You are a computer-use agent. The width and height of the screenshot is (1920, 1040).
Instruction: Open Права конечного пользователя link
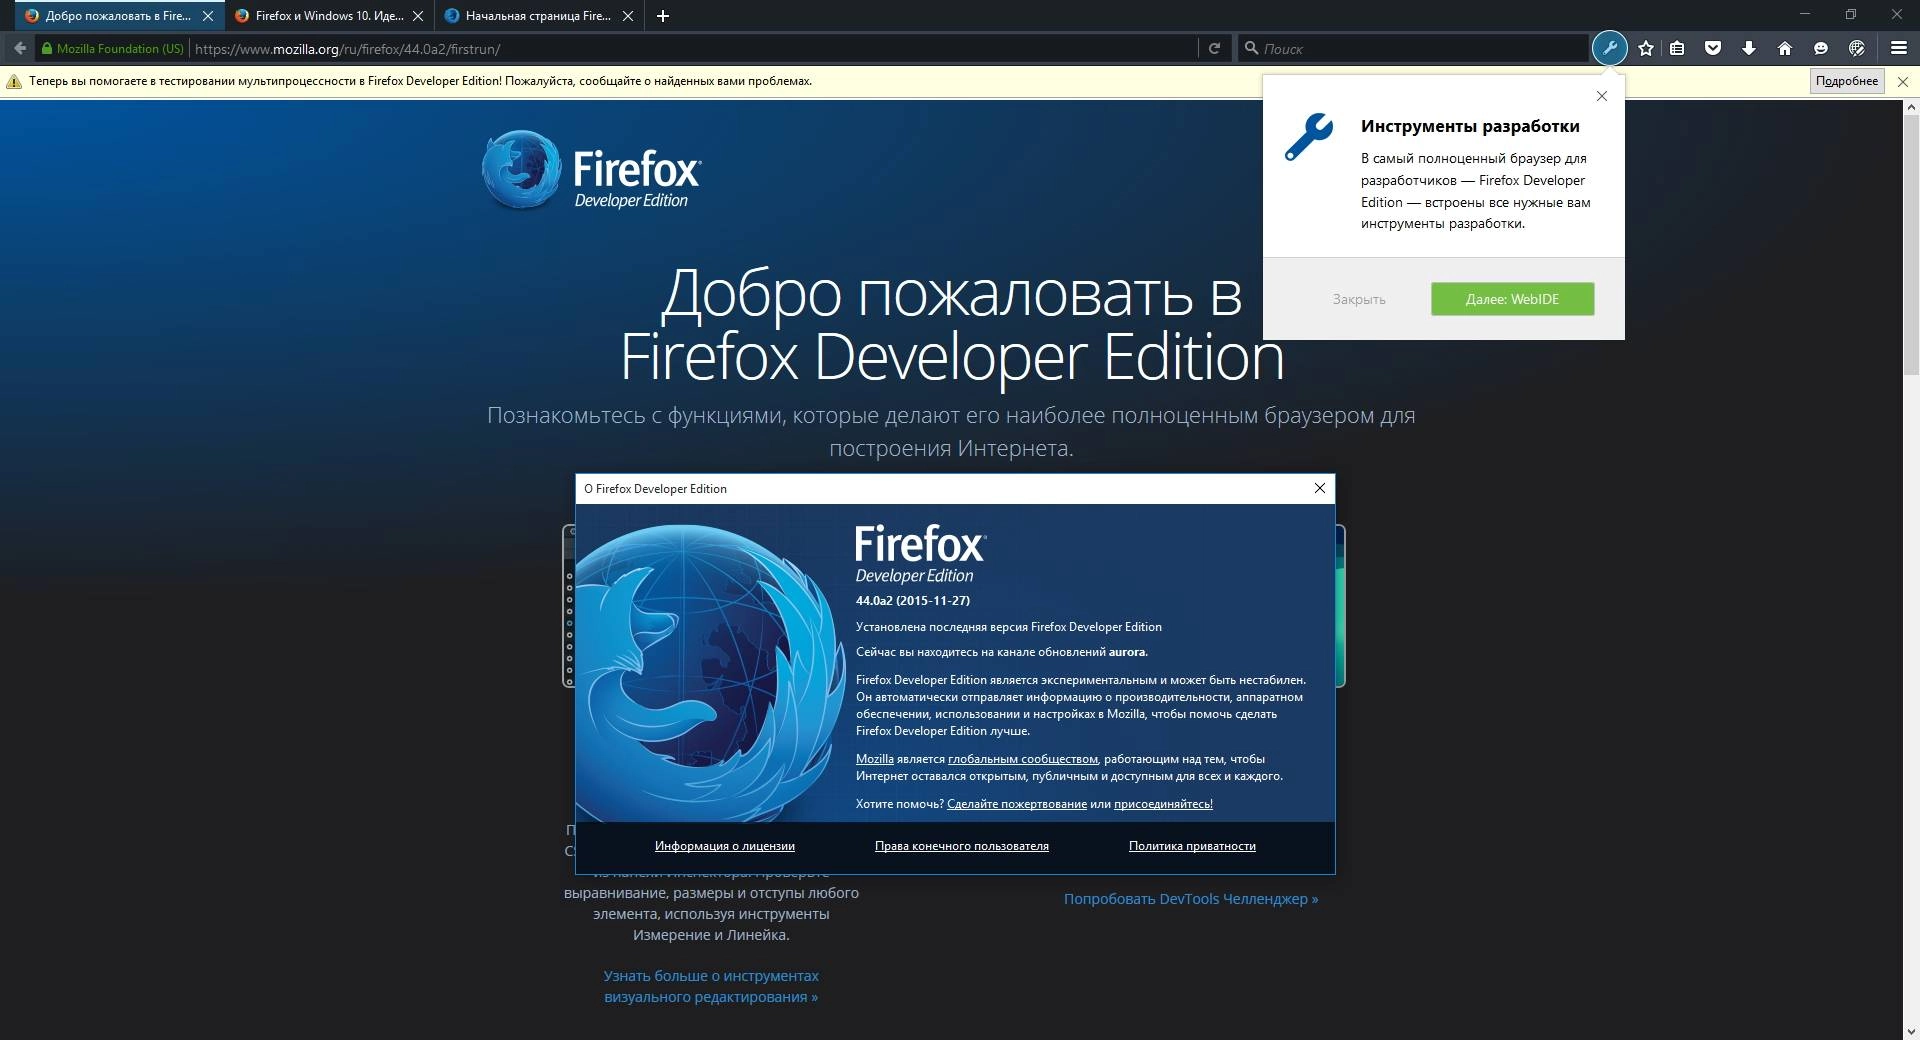pos(962,846)
